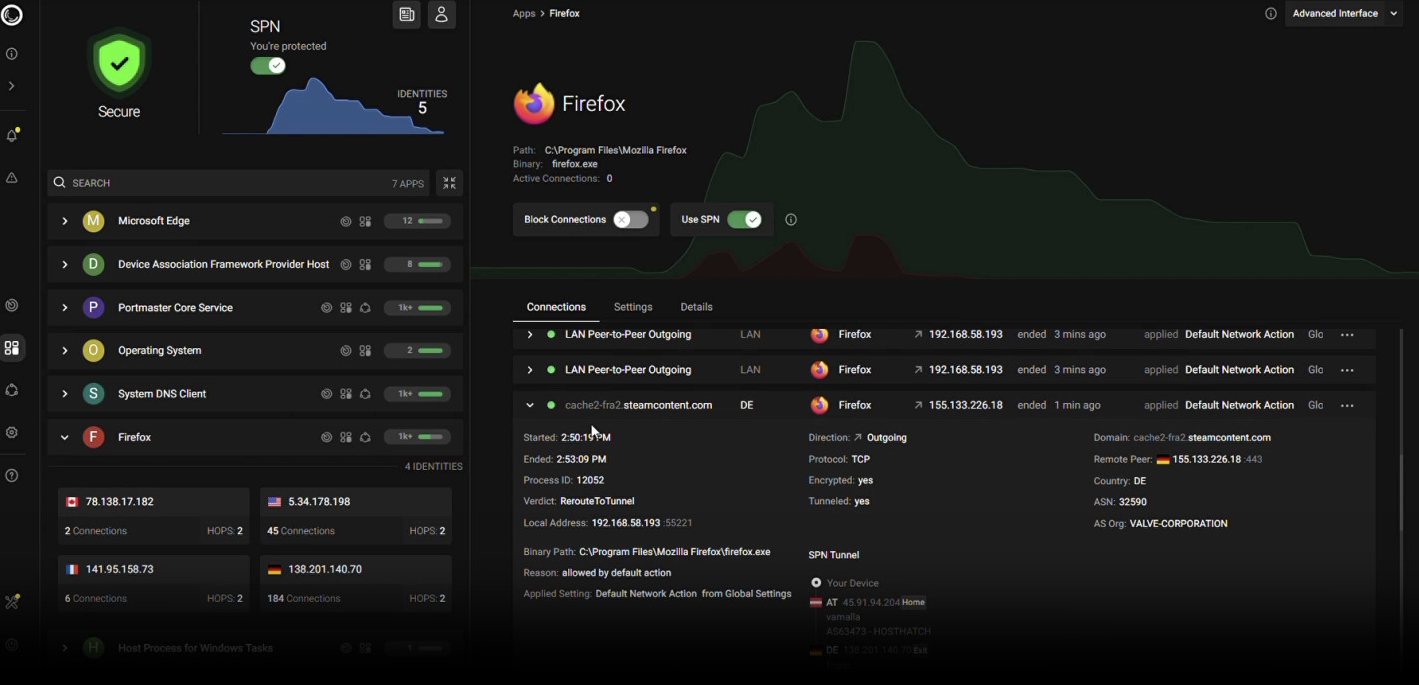Expand Operating System row
Viewport: 1419px width, 685px height.
[64, 351]
